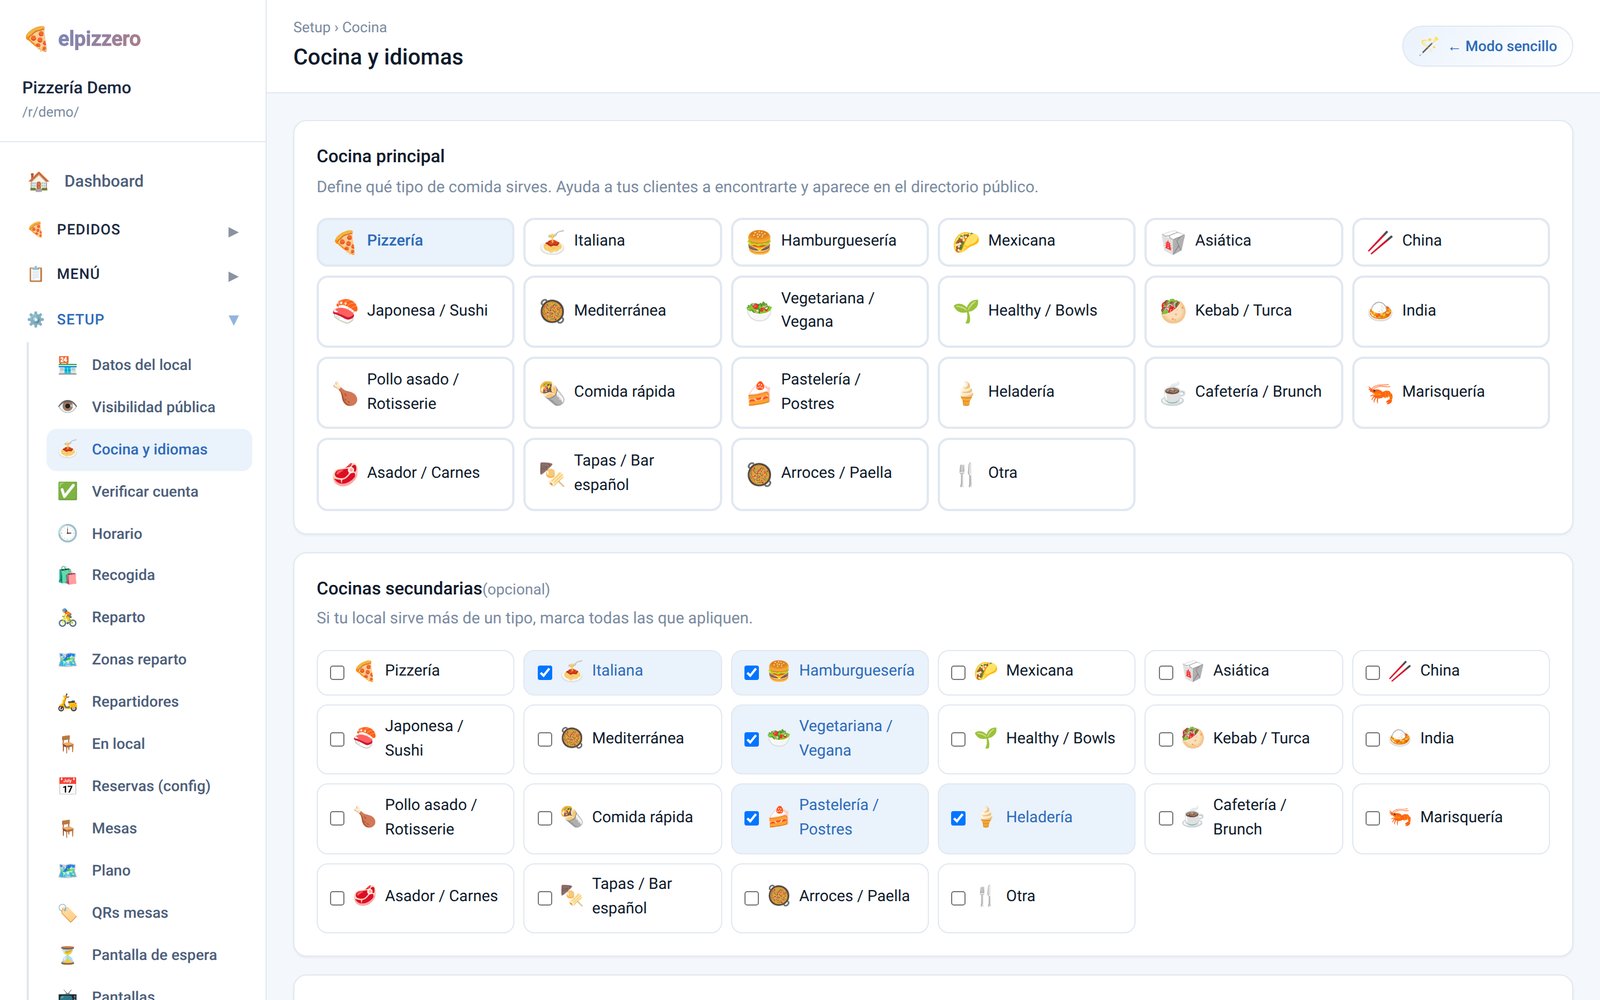
Task: Click the Setup breadcrumb link
Action: tap(311, 27)
